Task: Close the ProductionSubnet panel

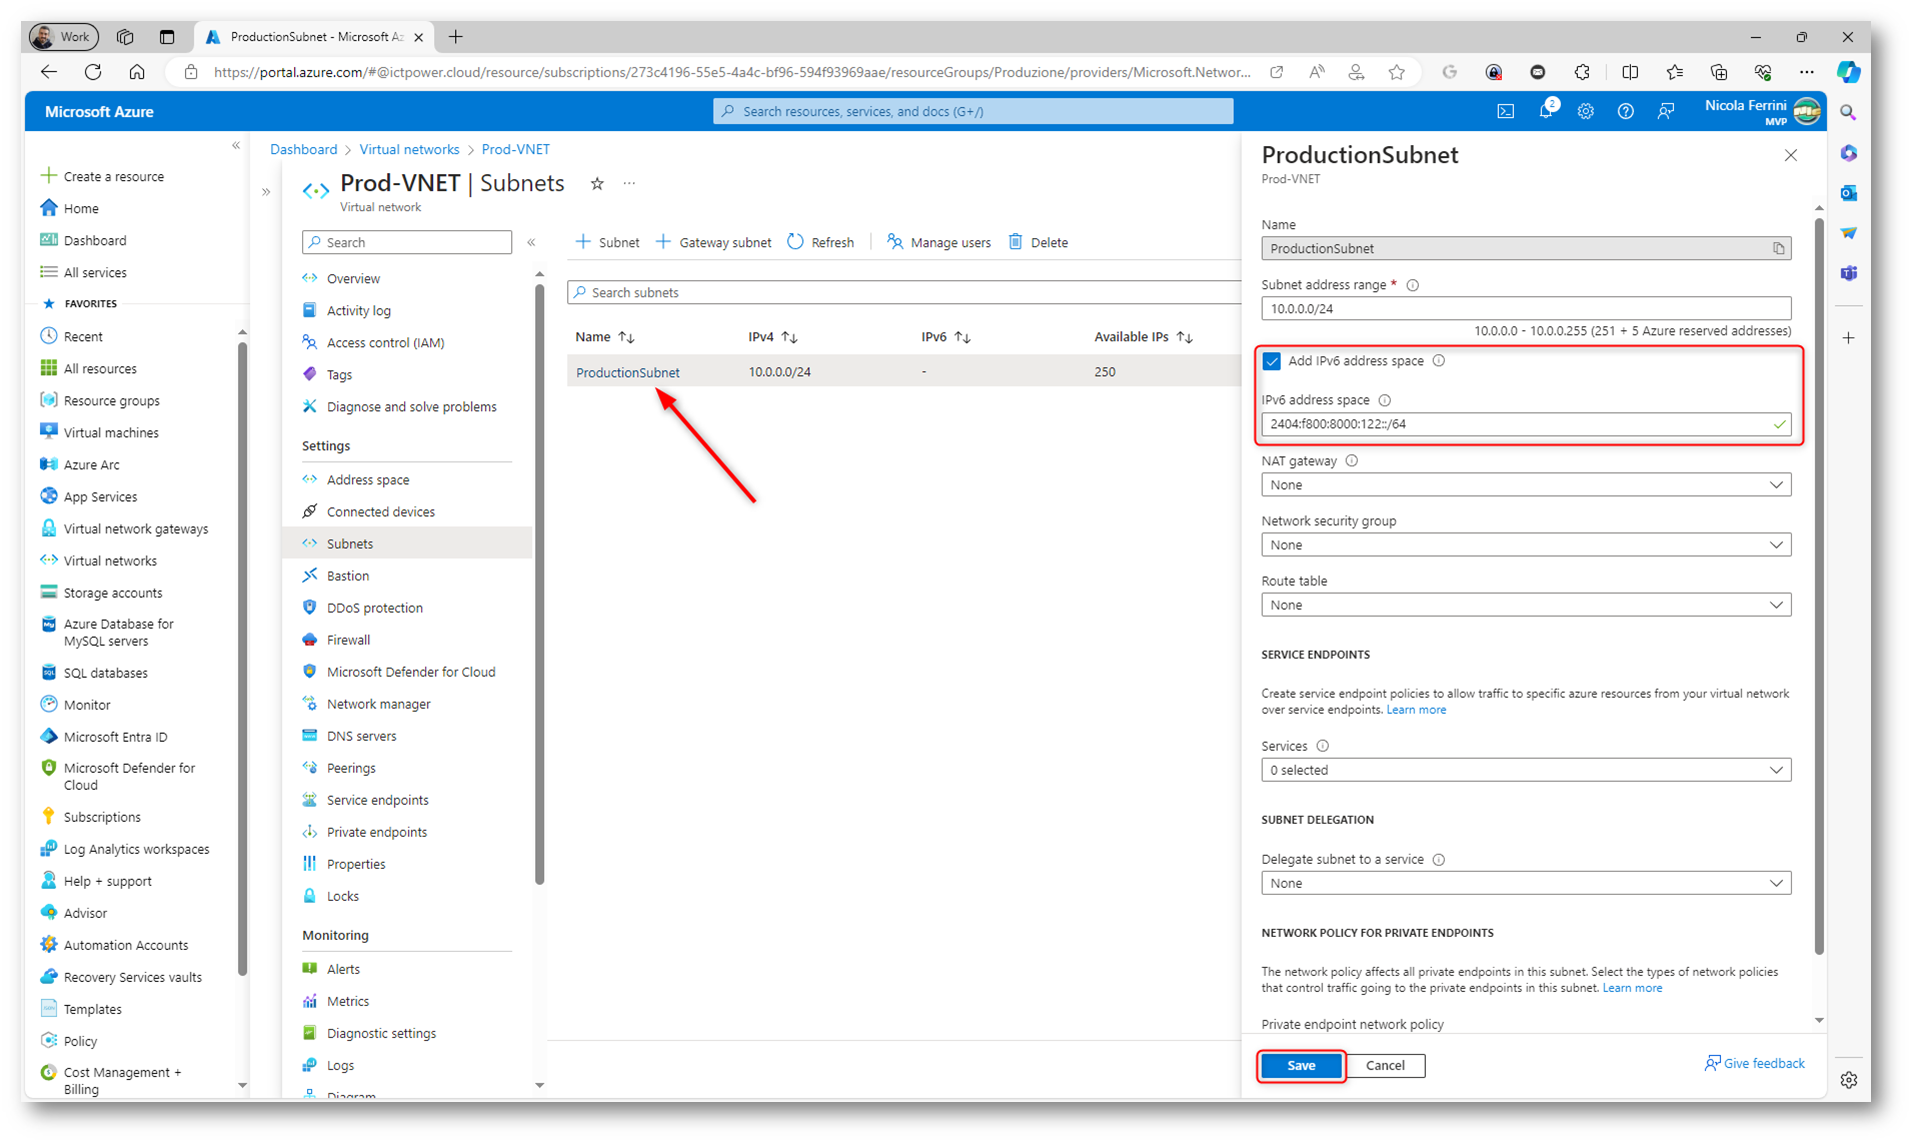Action: click(1791, 155)
